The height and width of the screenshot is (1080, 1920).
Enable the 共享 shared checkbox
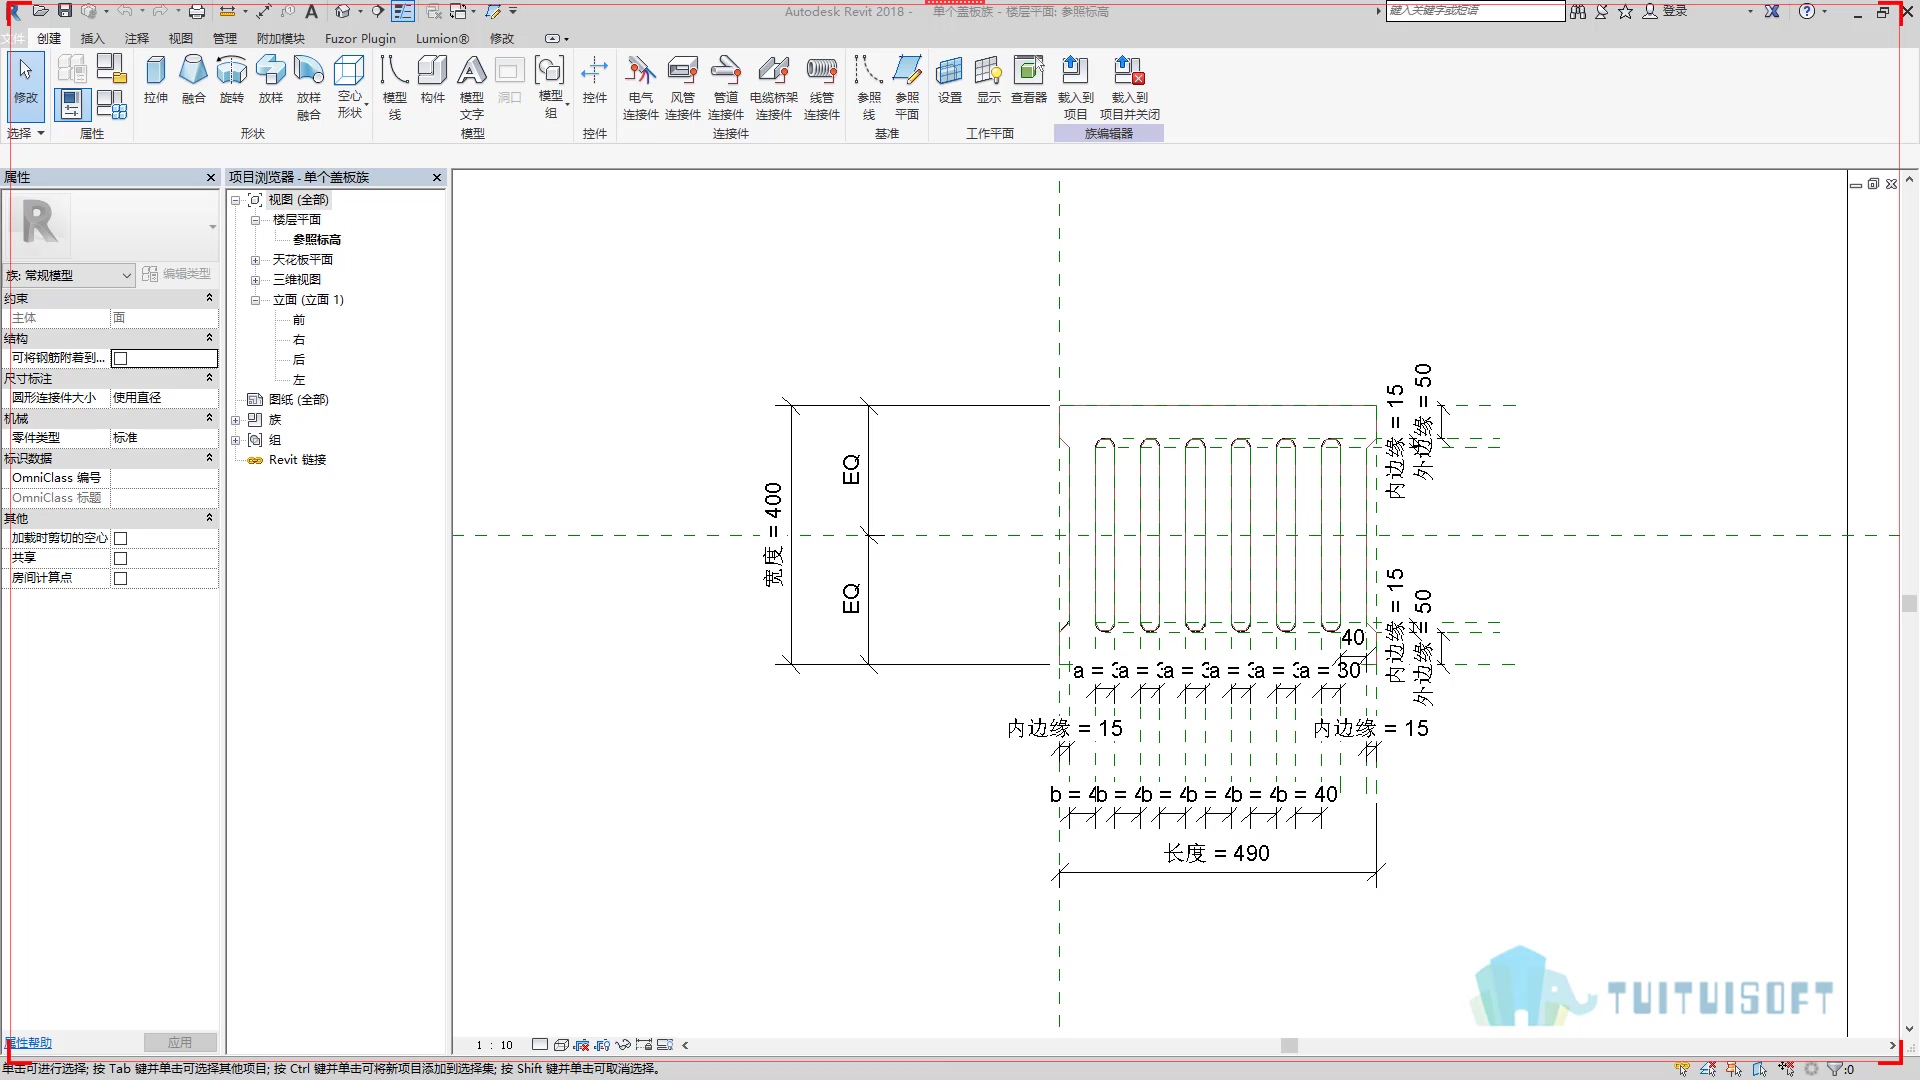click(x=120, y=558)
